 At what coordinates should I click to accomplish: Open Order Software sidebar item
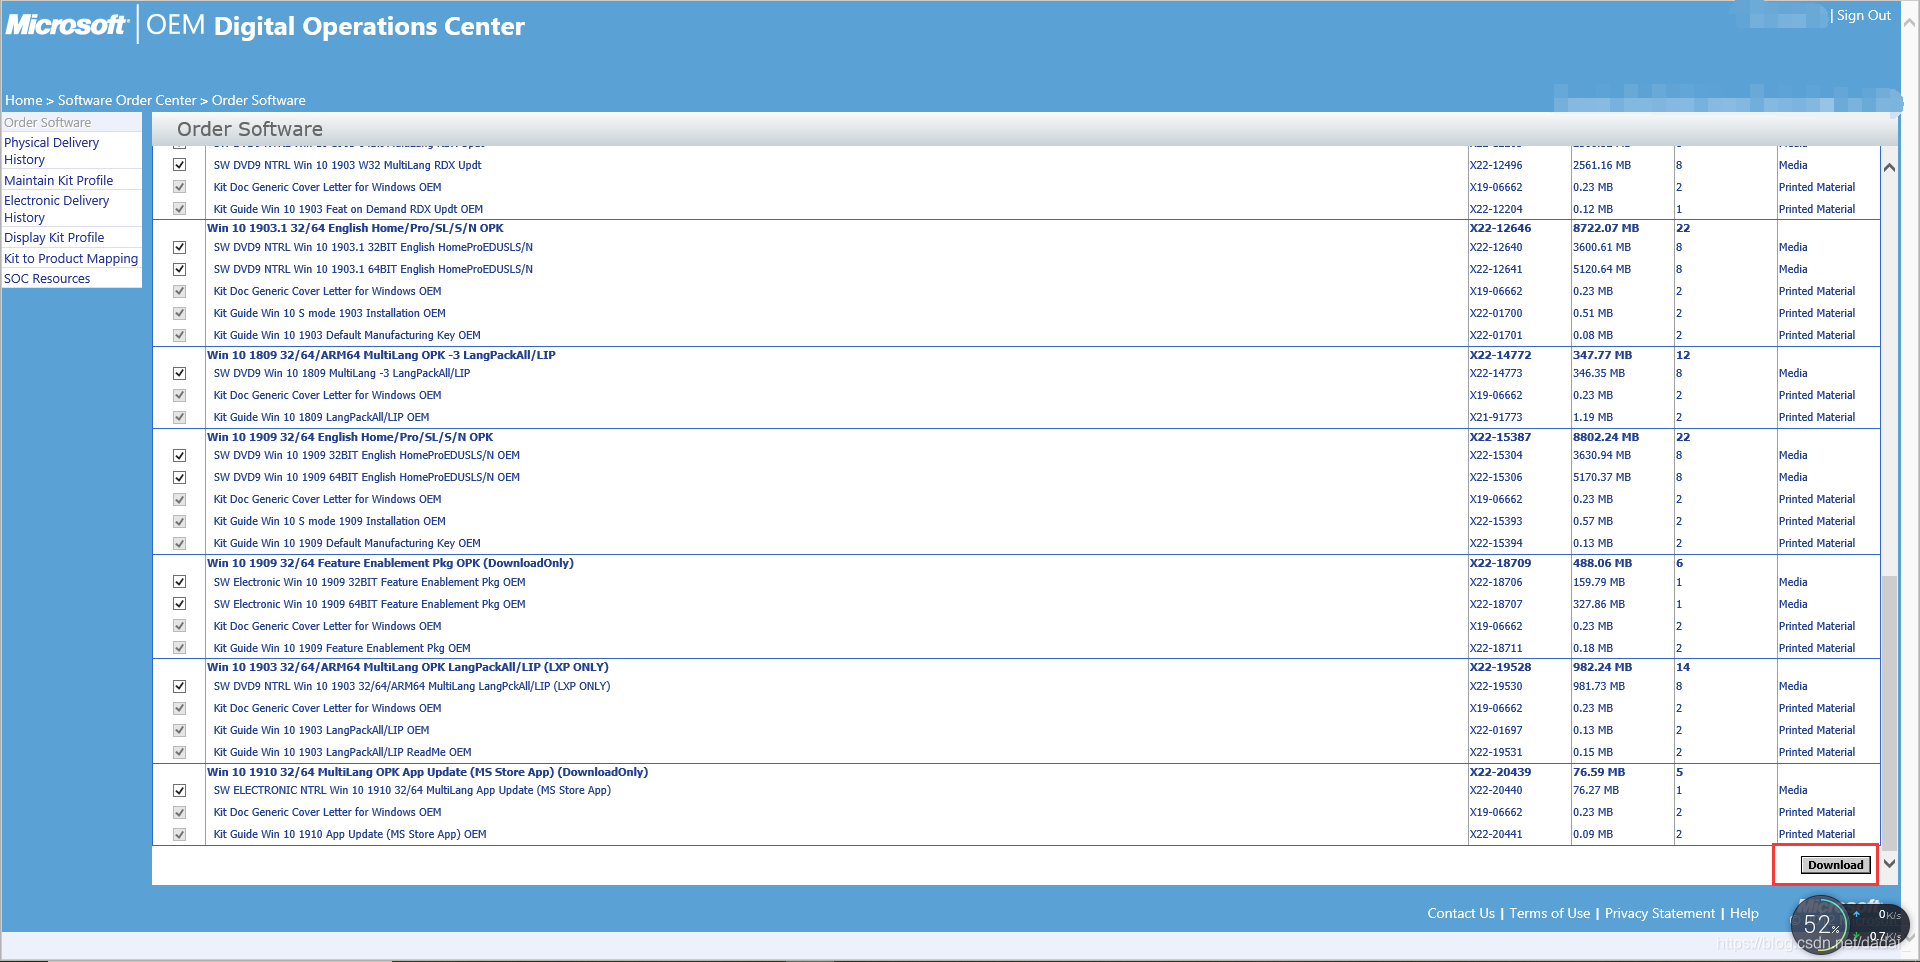(48, 122)
